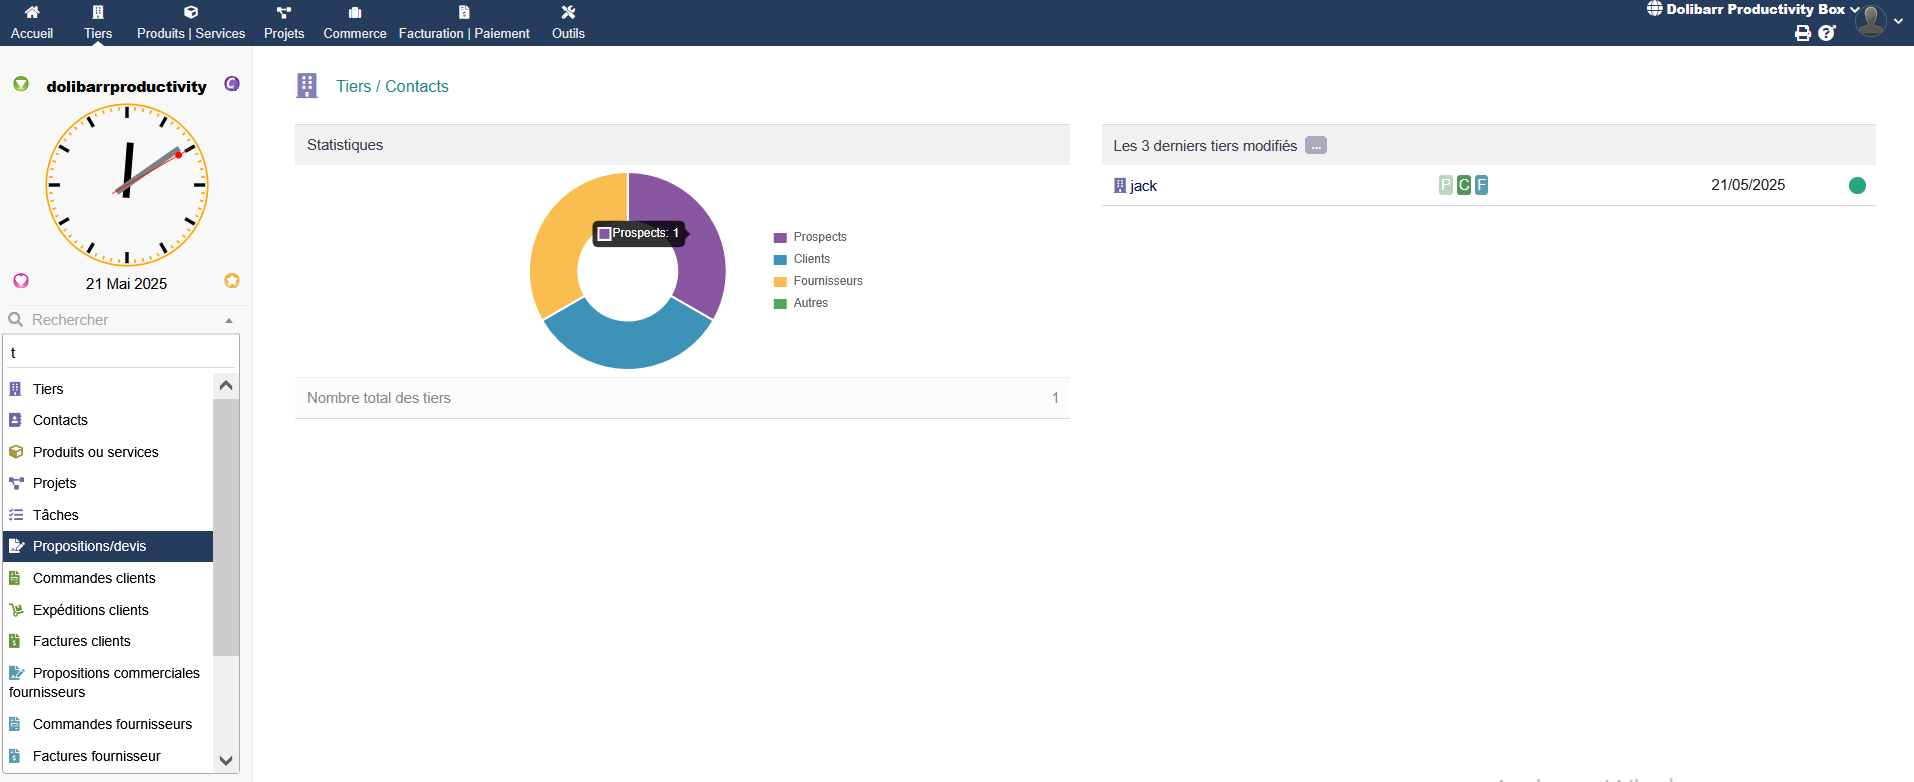Click the pink heart icon beside the date

(x=21, y=281)
